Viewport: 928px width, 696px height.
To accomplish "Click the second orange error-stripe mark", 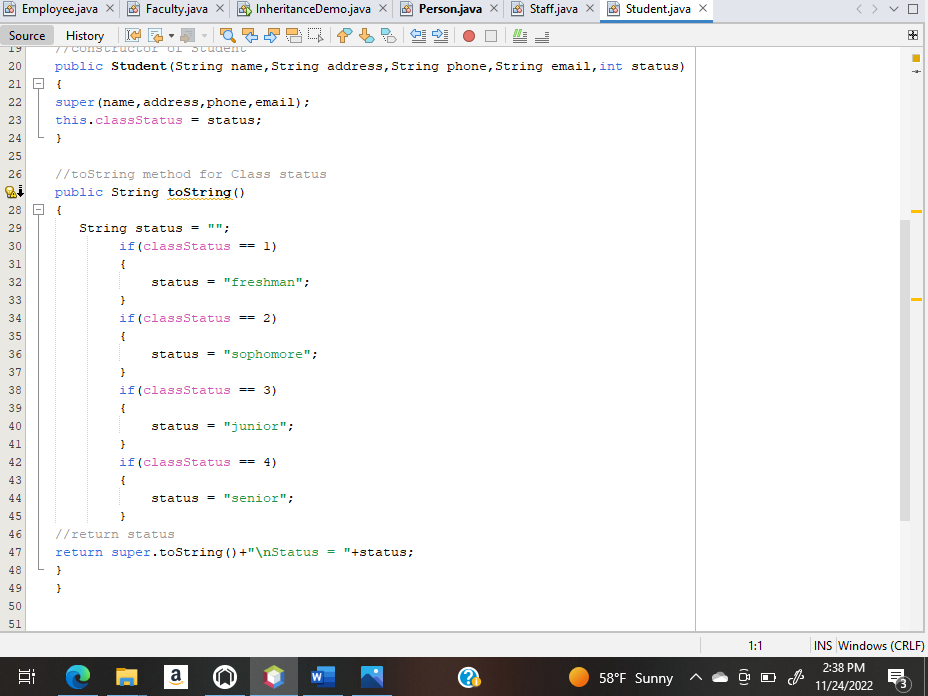I will (x=916, y=299).
